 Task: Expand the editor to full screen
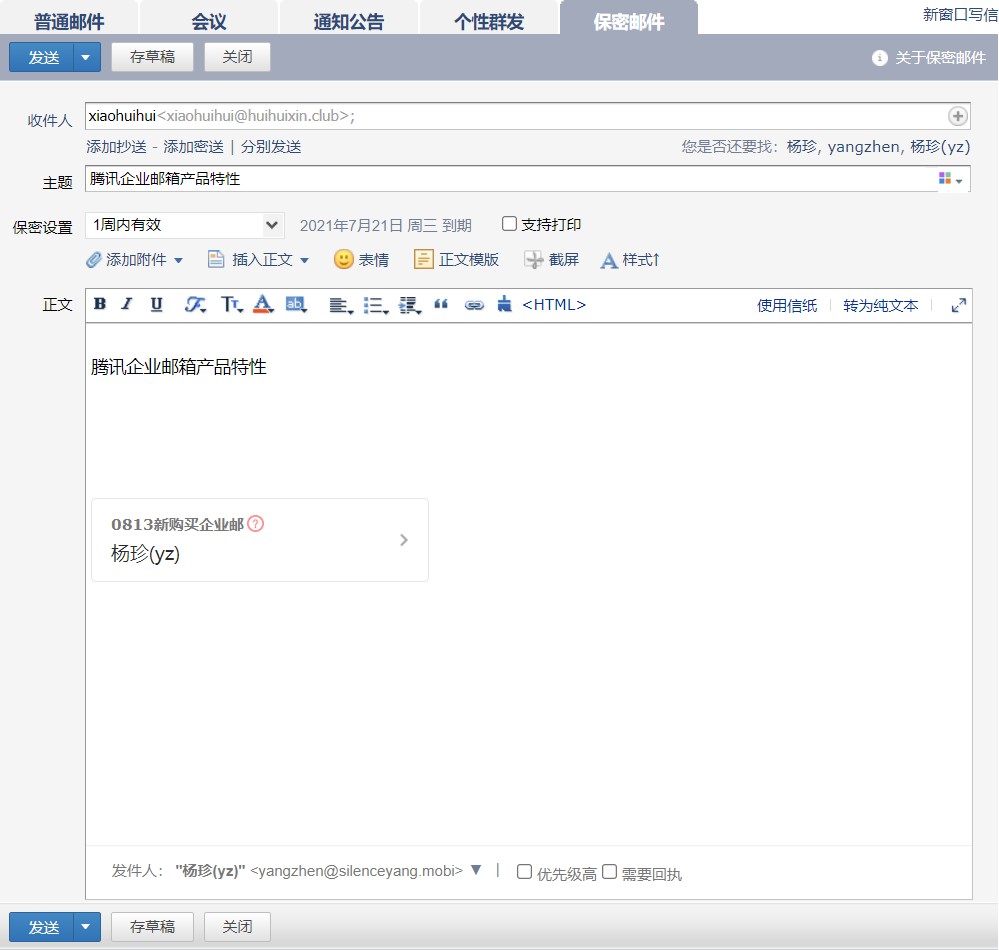(x=958, y=305)
